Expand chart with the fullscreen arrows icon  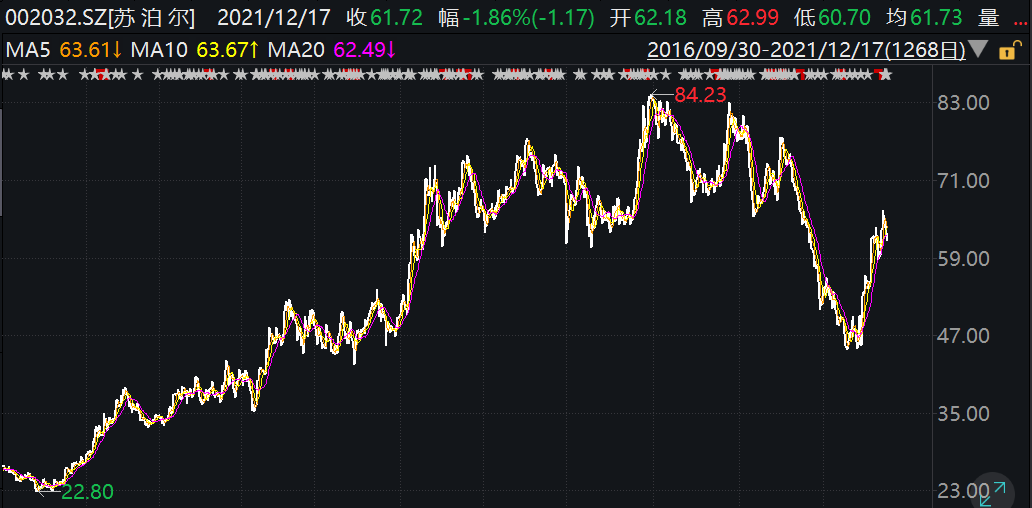coord(994,494)
